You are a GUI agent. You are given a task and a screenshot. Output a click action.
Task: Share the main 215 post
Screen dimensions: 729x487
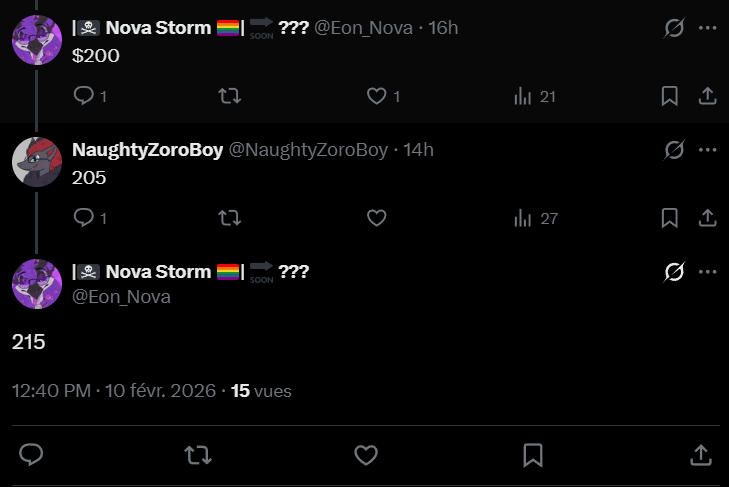tap(701, 455)
